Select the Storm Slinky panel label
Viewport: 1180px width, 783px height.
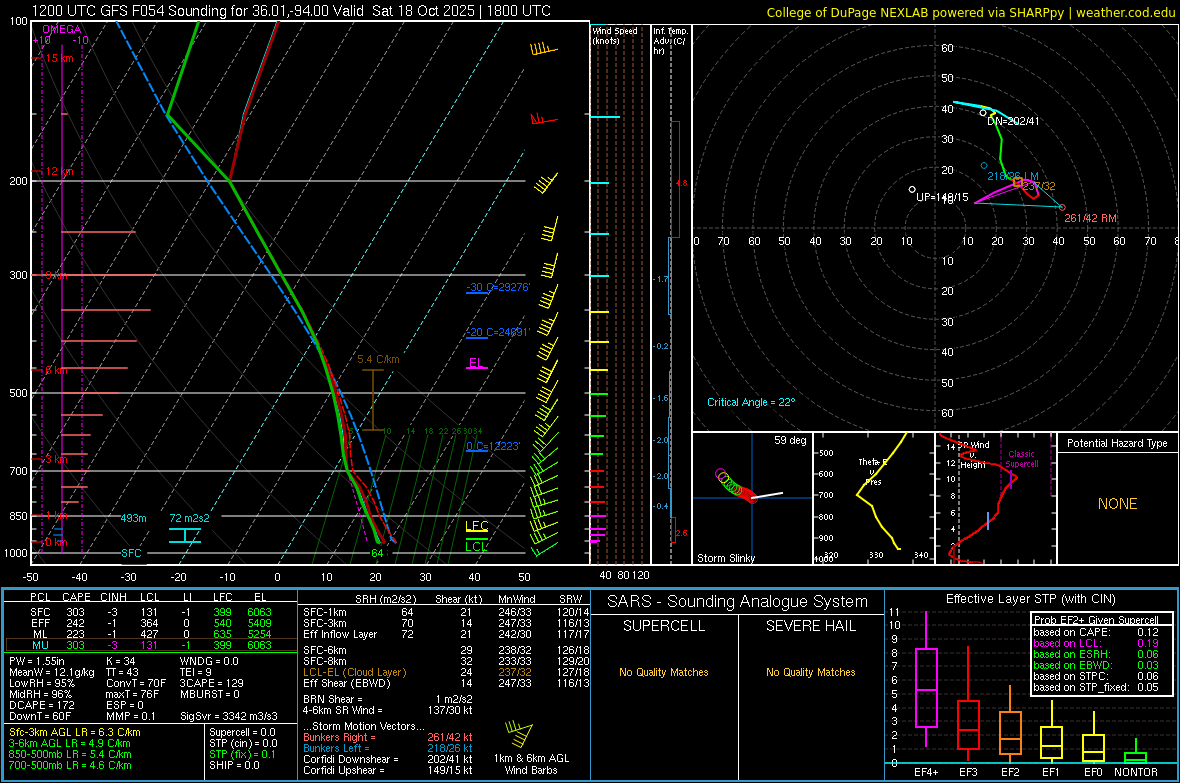tap(726, 558)
